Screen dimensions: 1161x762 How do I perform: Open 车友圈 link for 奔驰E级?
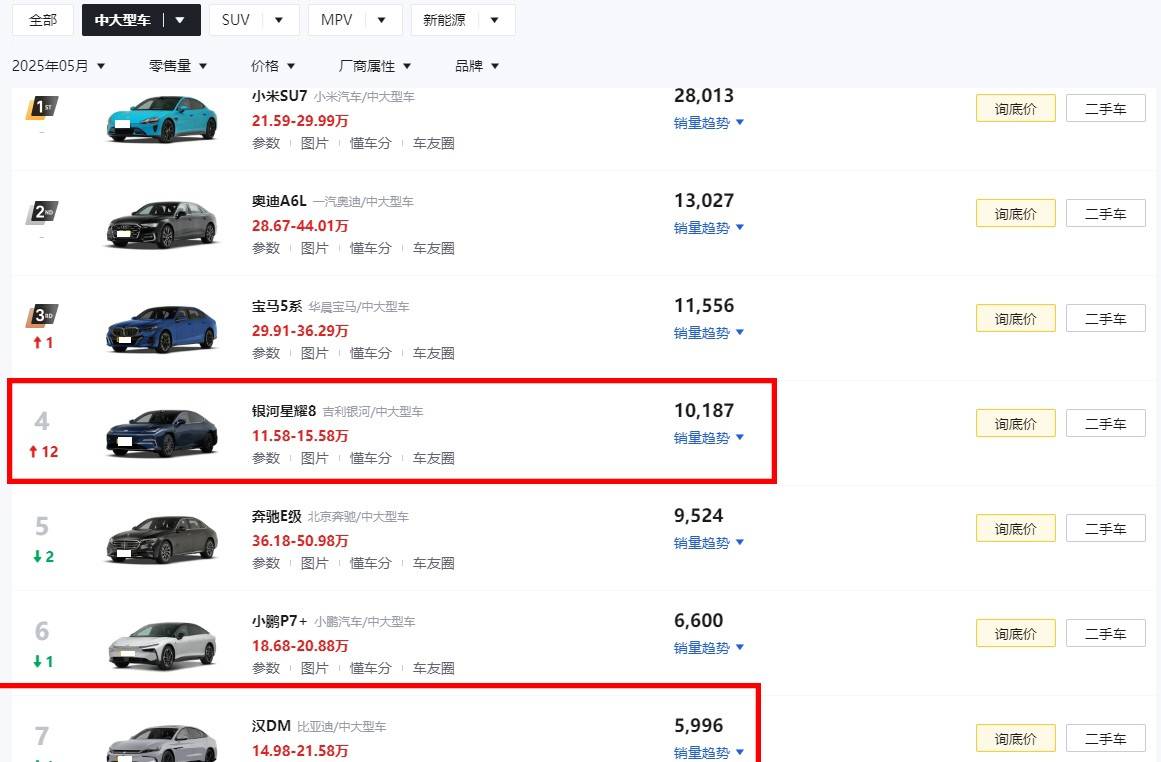coord(434,563)
